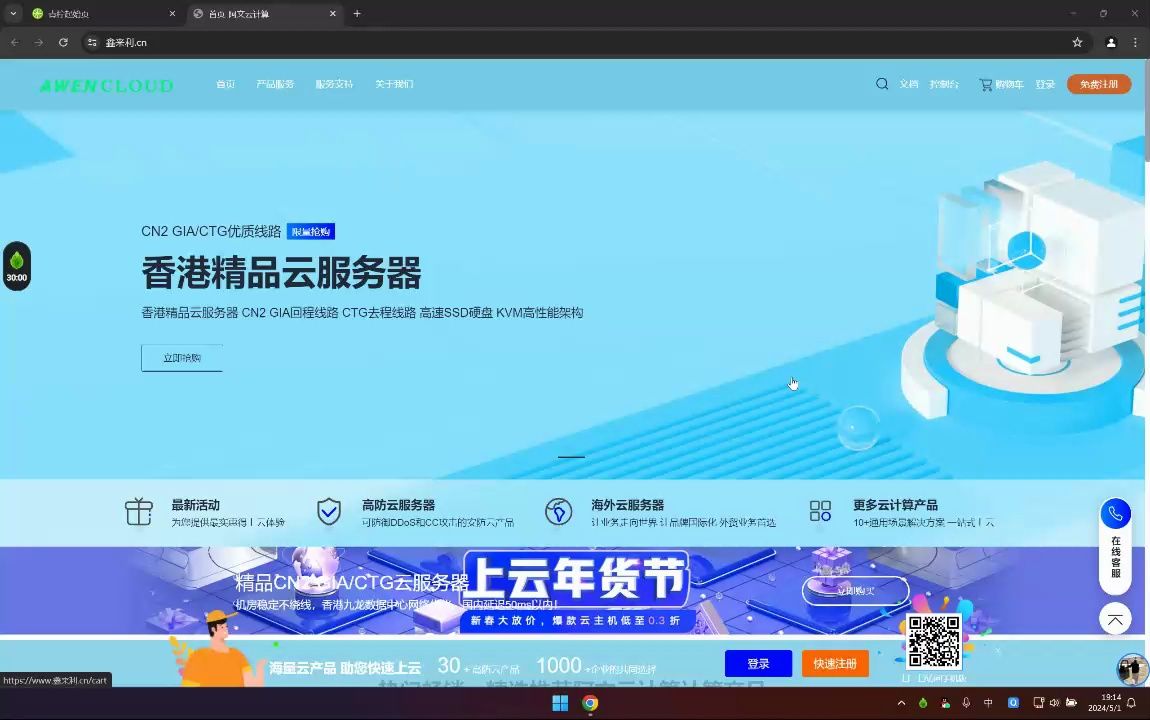The height and width of the screenshot is (720, 1150).
Task: Click the carousel position indicator below the banner
Action: click(x=570, y=456)
